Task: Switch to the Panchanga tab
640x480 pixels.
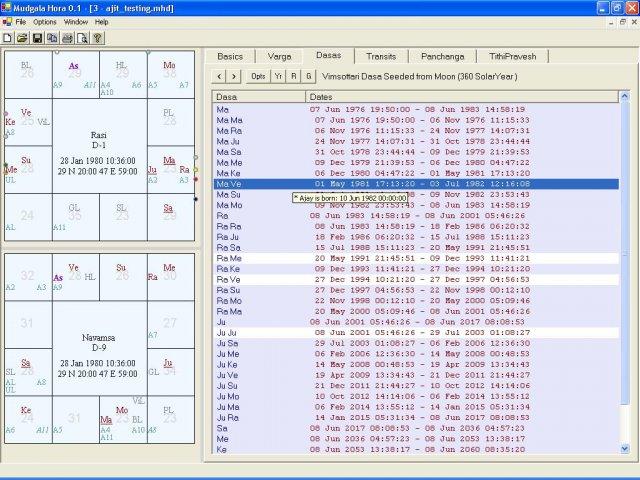Action: tap(444, 56)
